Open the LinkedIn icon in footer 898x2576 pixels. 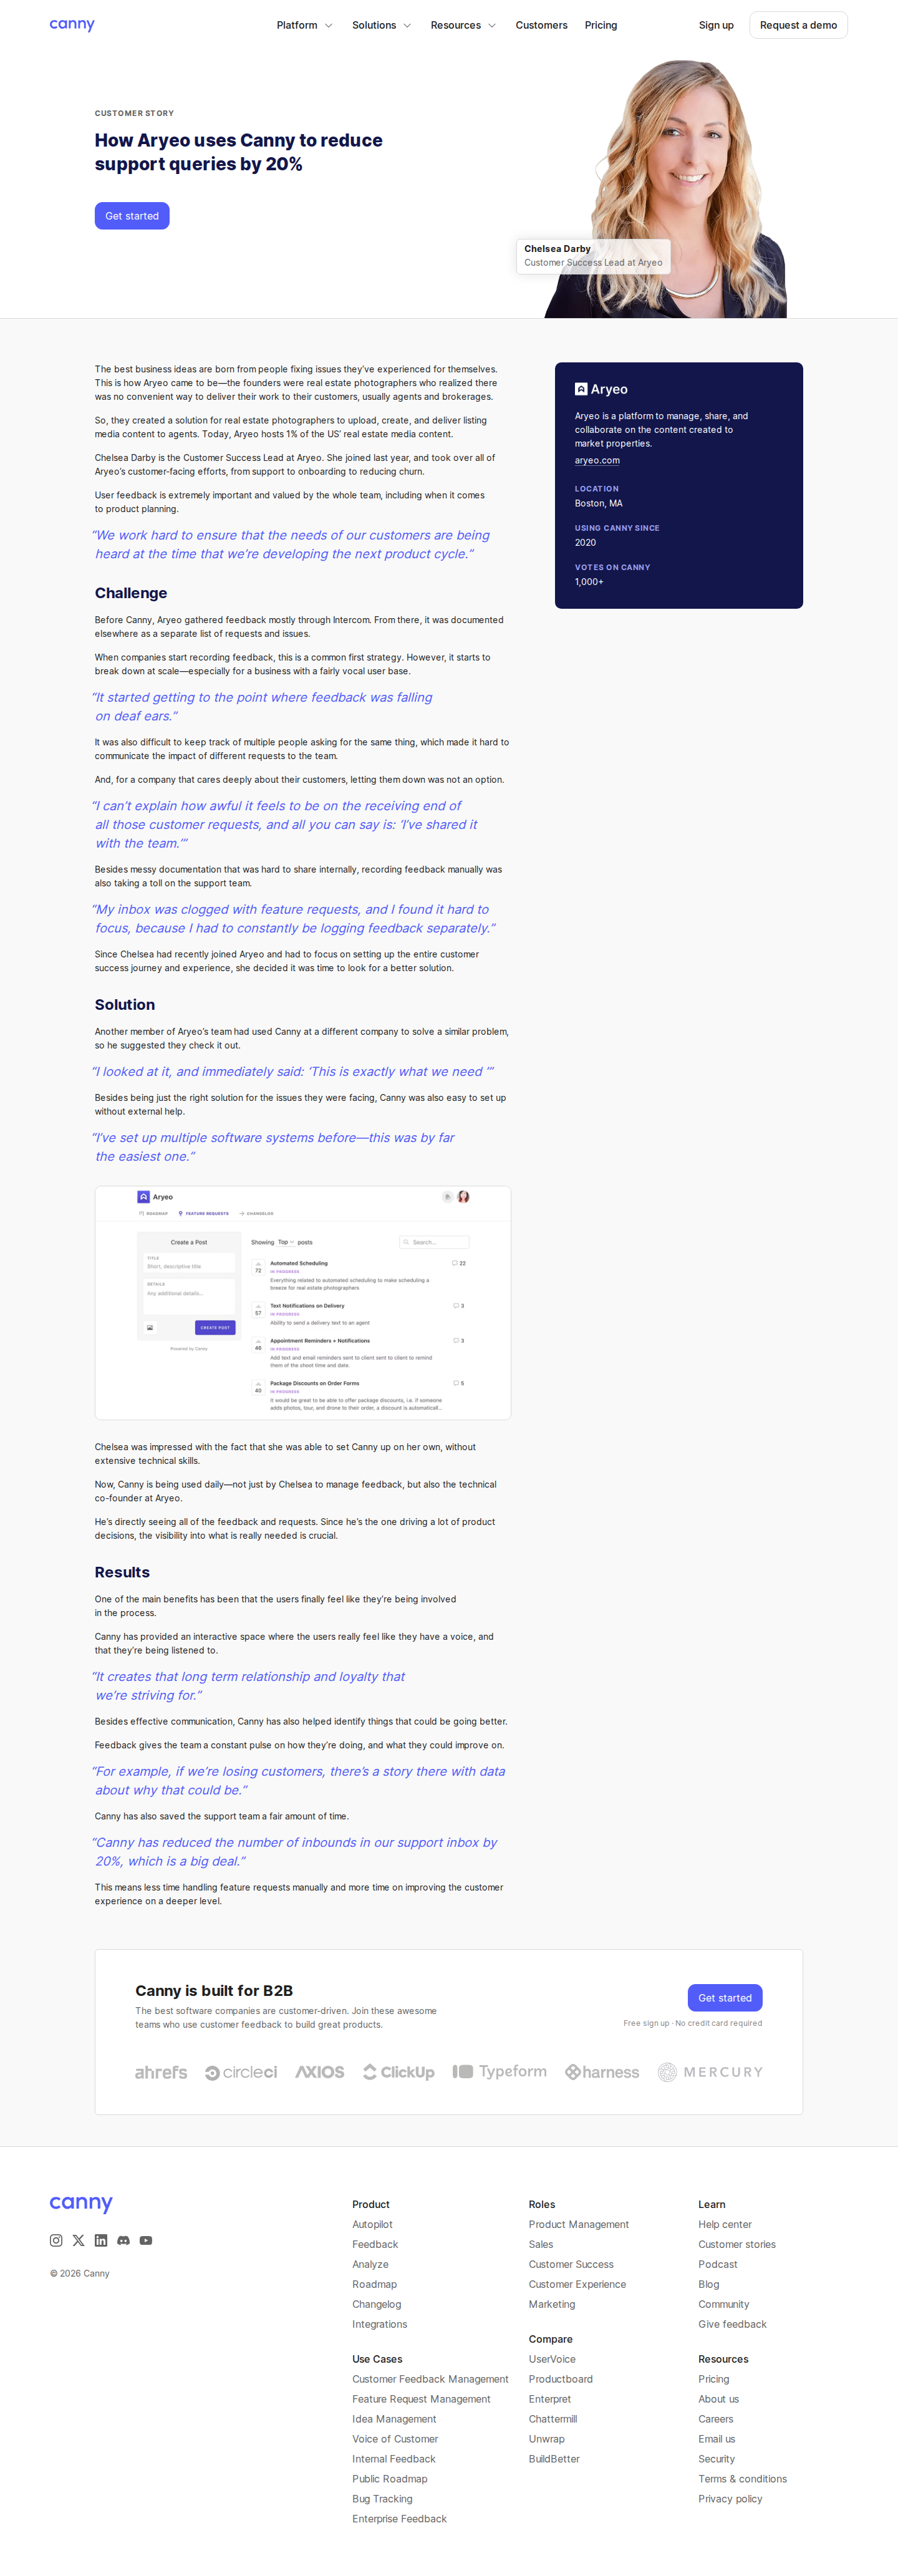(x=101, y=2240)
